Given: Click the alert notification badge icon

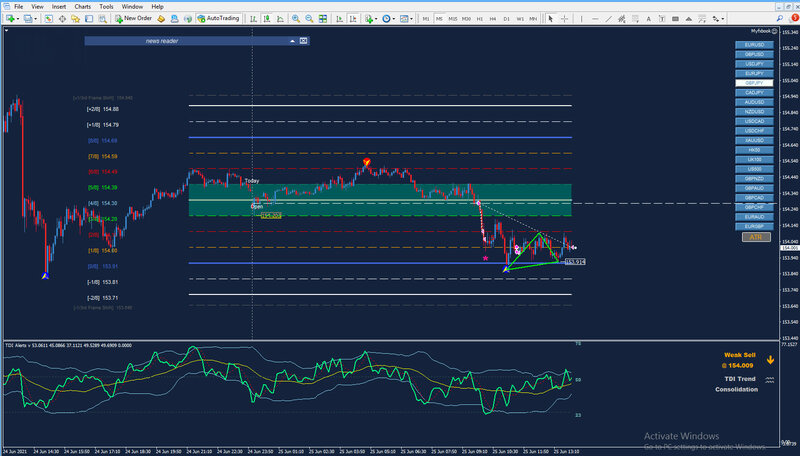Looking at the screenshot, I should tap(795, 18).
